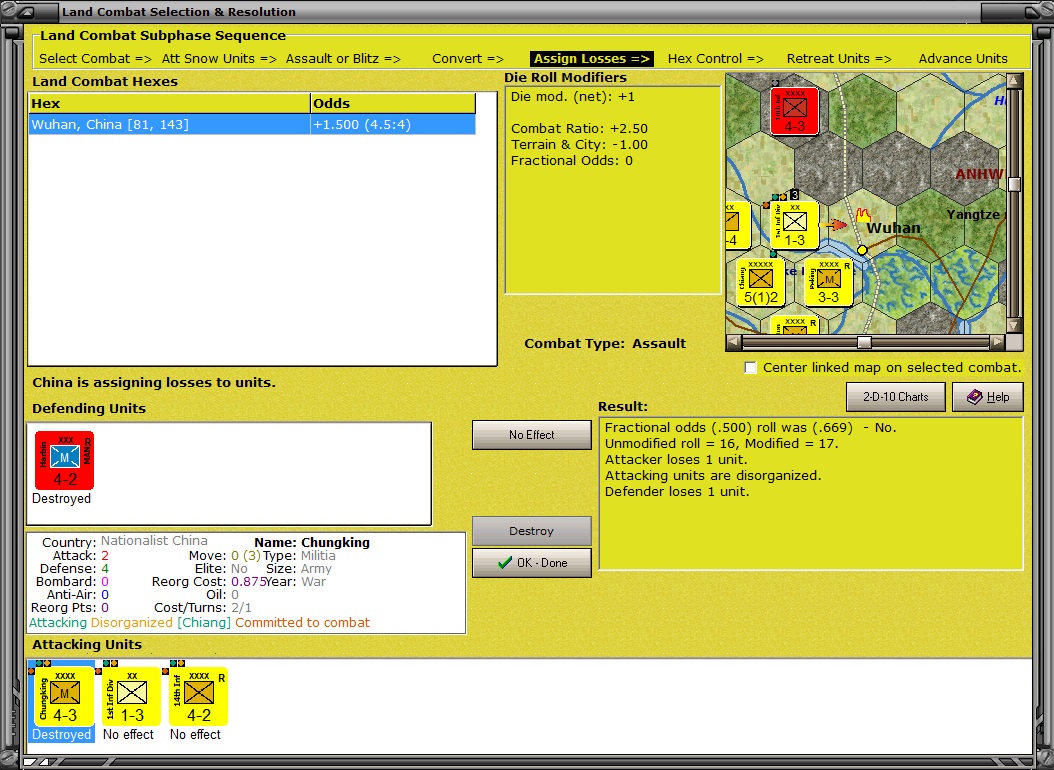Click the minimap horizontal scrollbar thumb
The width and height of the screenshot is (1054, 770).
tap(864, 342)
